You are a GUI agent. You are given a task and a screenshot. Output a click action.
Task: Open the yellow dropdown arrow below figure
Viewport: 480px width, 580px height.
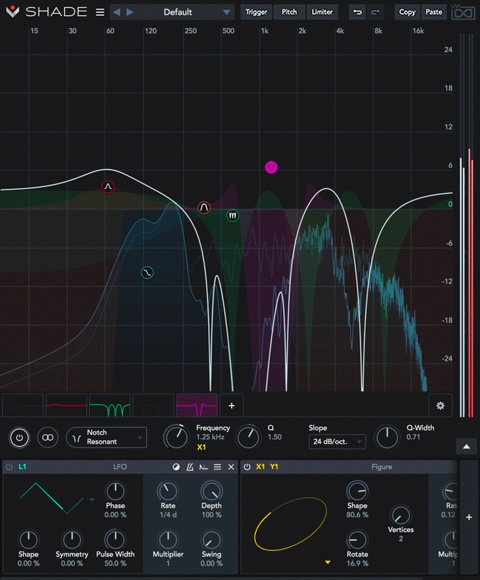[x=327, y=562]
